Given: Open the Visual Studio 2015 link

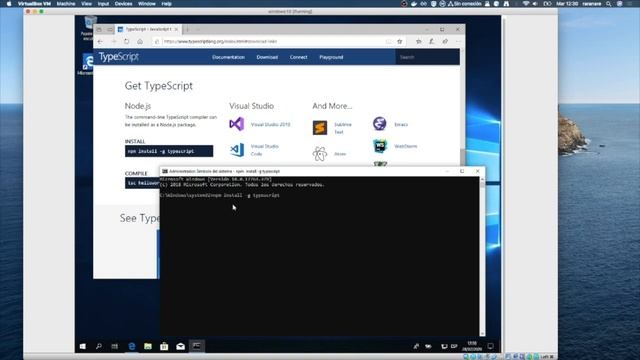Looking at the screenshot, I should coord(270,124).
